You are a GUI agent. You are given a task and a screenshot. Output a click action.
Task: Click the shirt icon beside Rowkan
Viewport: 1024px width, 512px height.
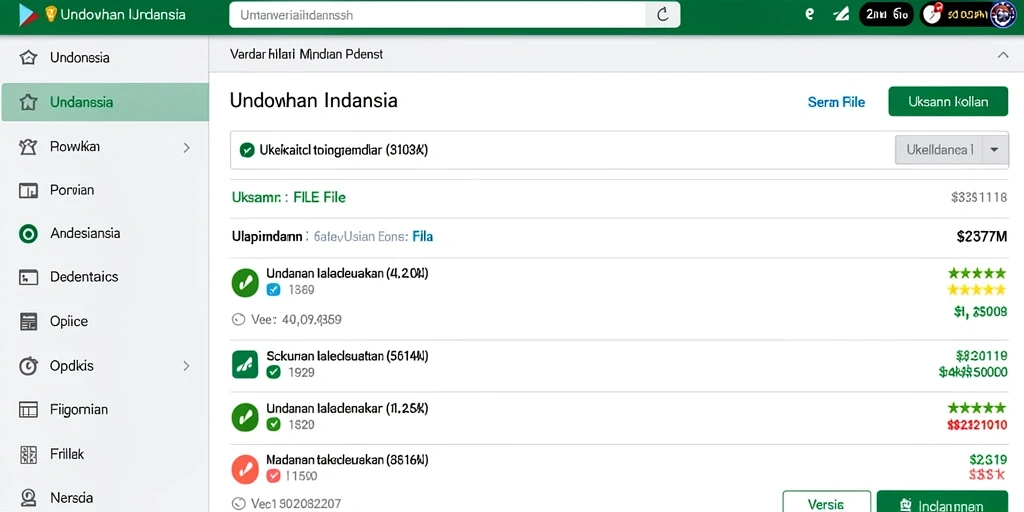[x=28, y=146]
